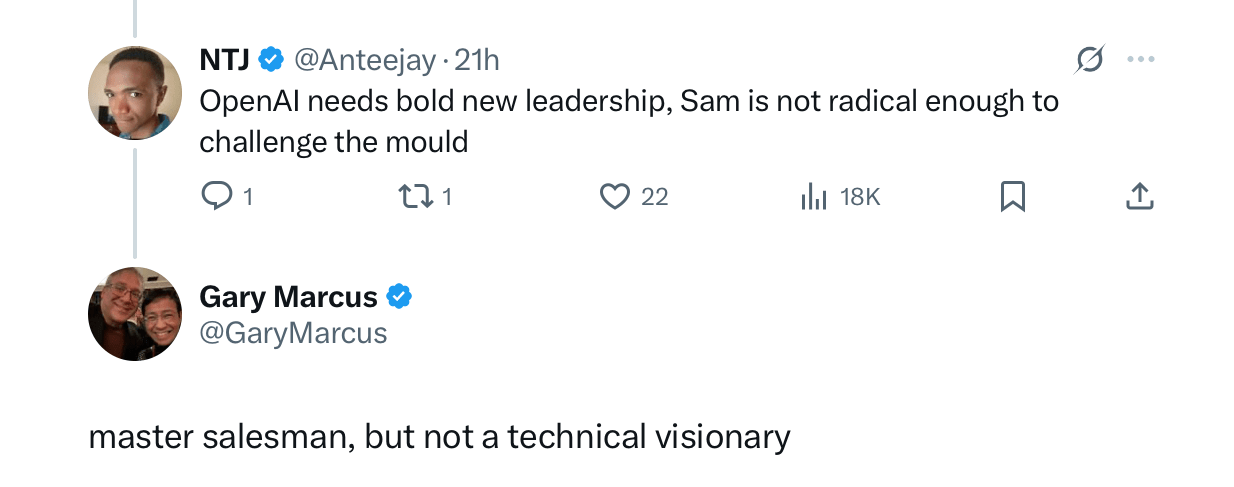Screen dimensions: 1234x487
Task: Click the Grok slashed-circle icon on NTJ's tweet
Action: point(1089,61)
